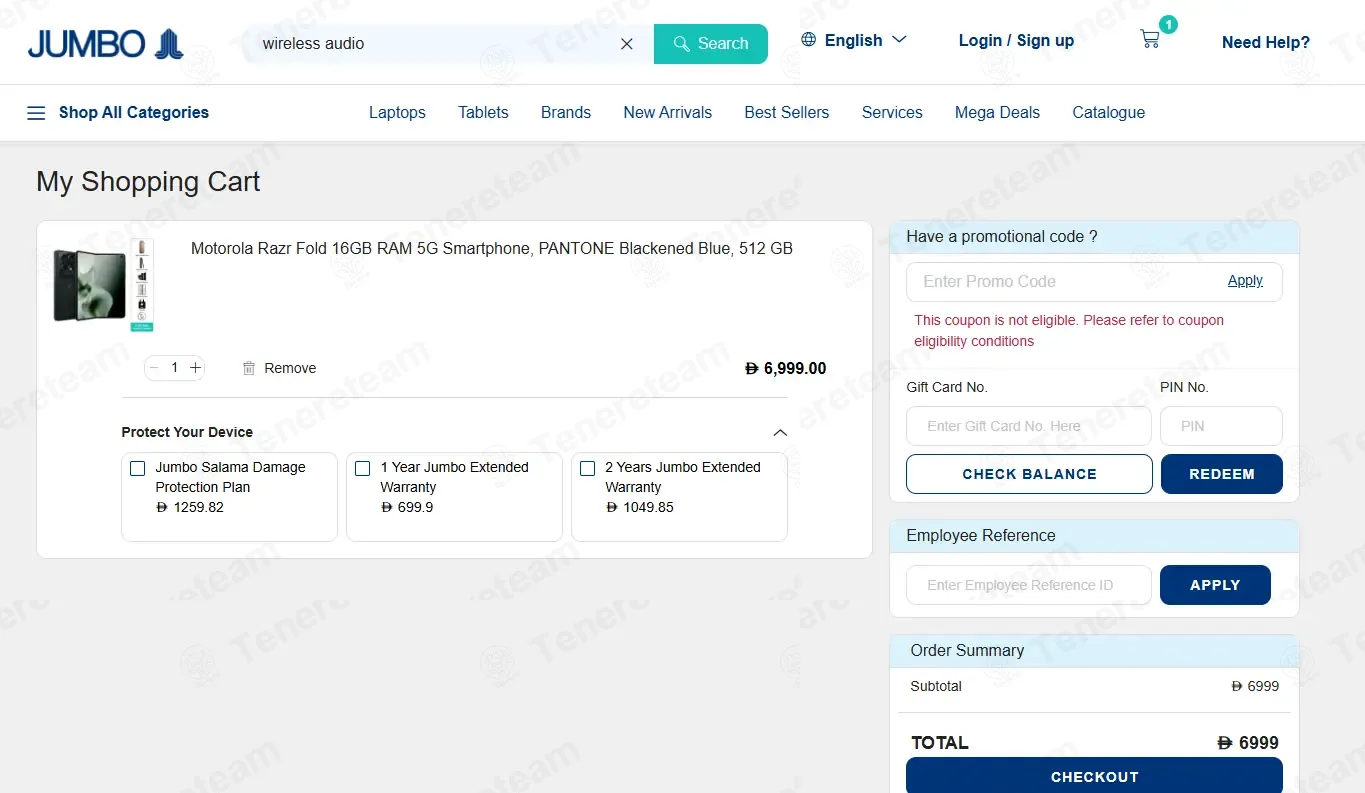Image resolution: width=1365 pixels, height=793 pixels.
Task: Click the Remove text link
Action: click(x=290, y=368)
